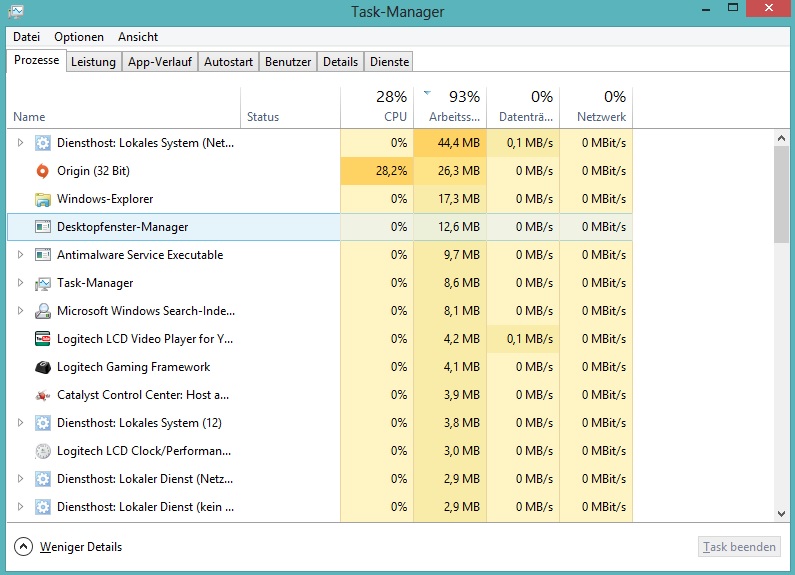Image resolution: width=795 pixels, height=575 pixels.
Task: Sort by the Status column header
Action: point(290,107)
